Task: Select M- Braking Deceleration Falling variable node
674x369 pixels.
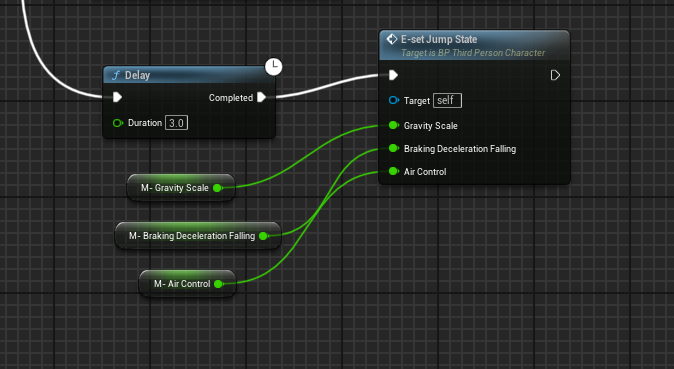Action: point(198,236)
